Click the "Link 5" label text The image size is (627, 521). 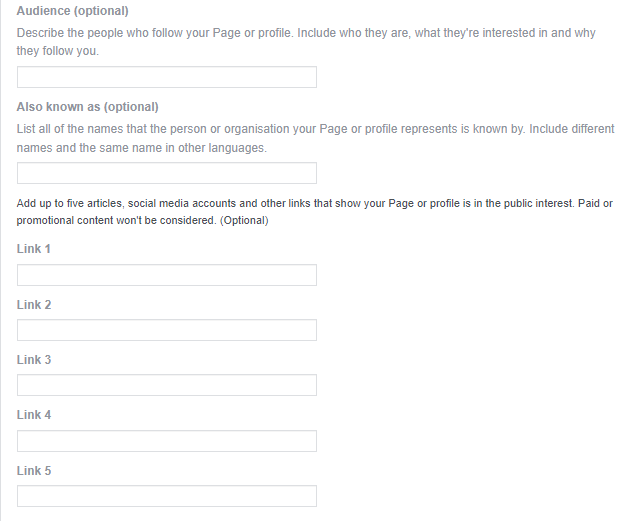[x=34, y=470]
